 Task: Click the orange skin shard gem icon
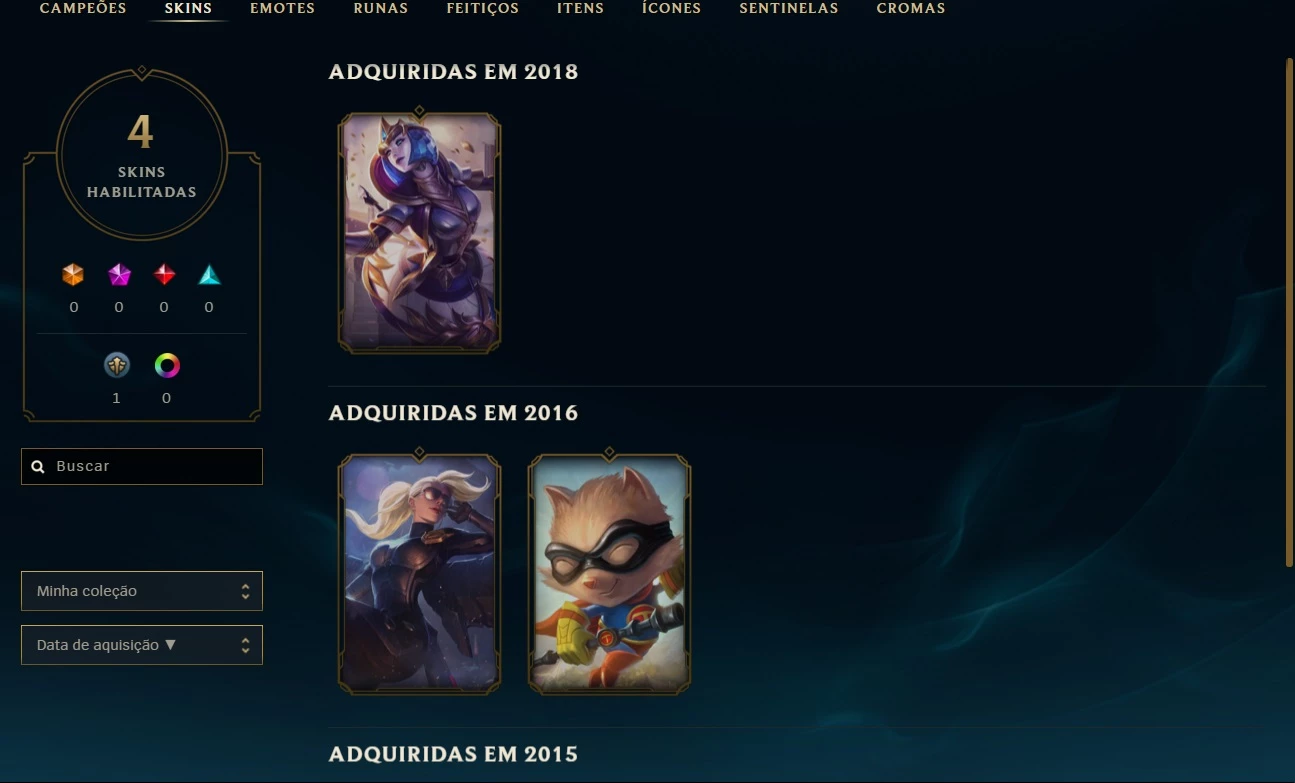click(73, 275)
